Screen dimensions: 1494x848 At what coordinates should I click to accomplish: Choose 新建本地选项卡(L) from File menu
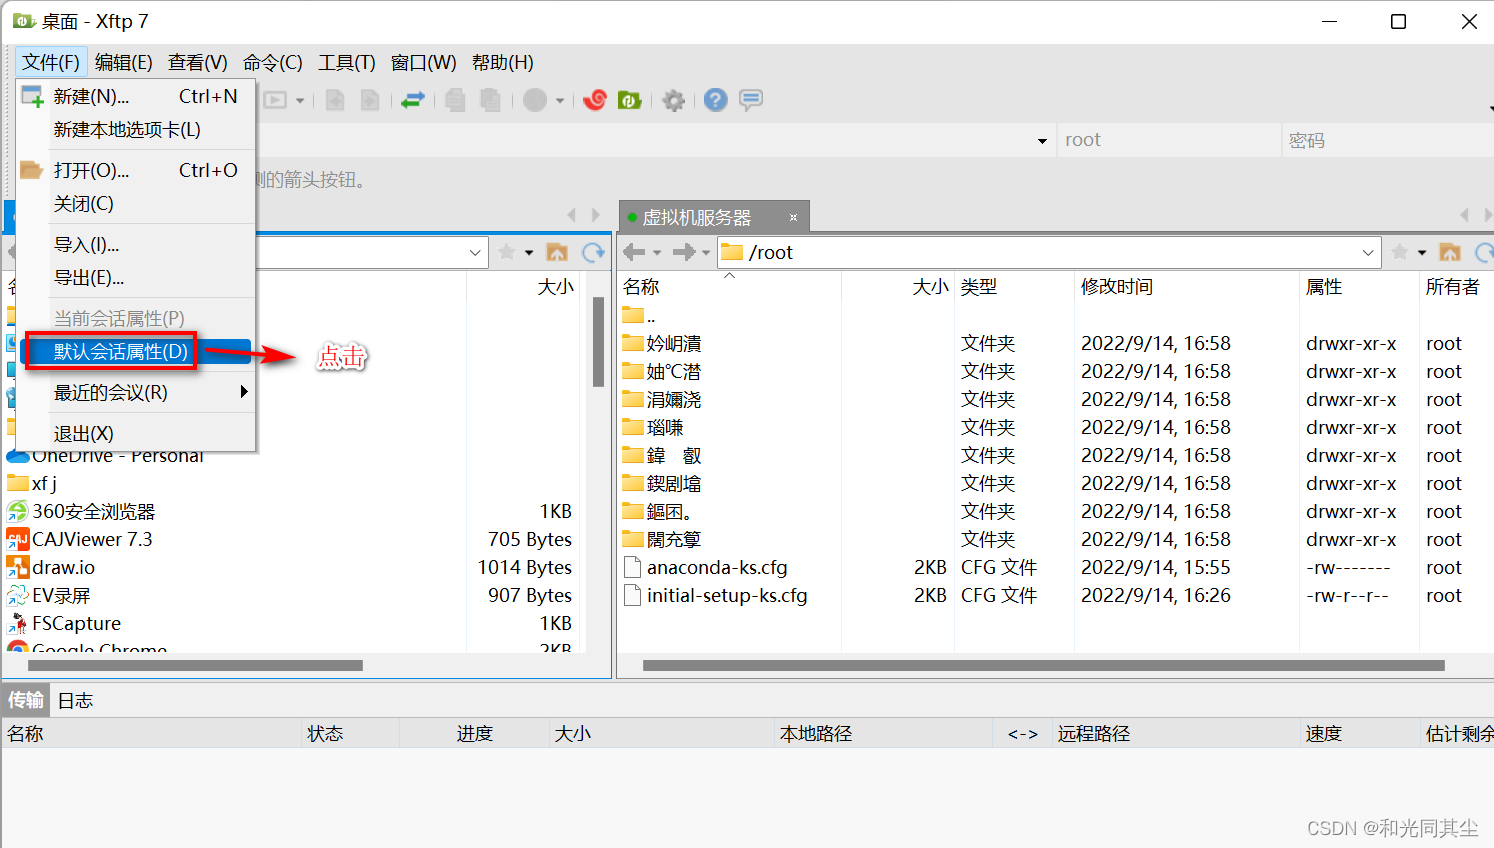(x=136, y=130)
